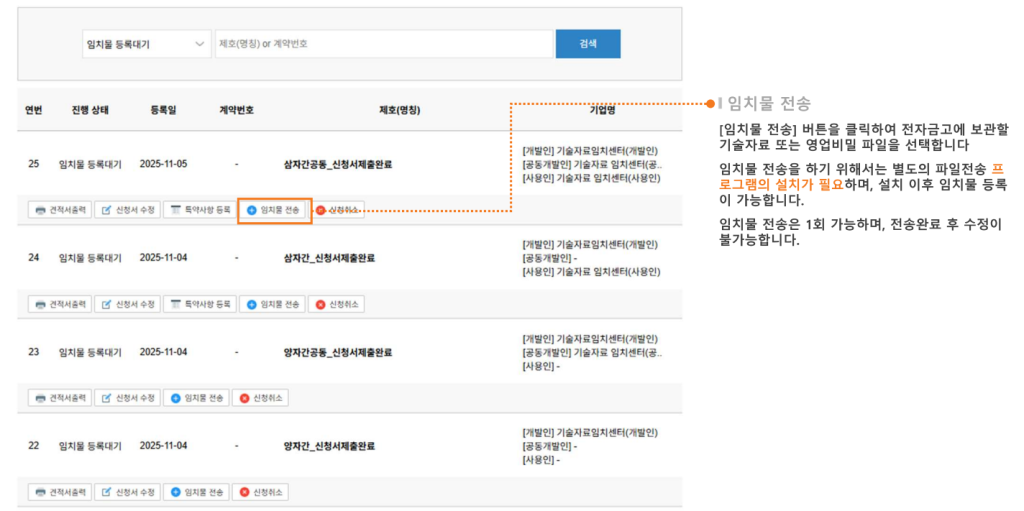Open 신청서 수정 for row 25
Image resolution: width=1024 pixels, height=511 pixels.
(127, 210)
